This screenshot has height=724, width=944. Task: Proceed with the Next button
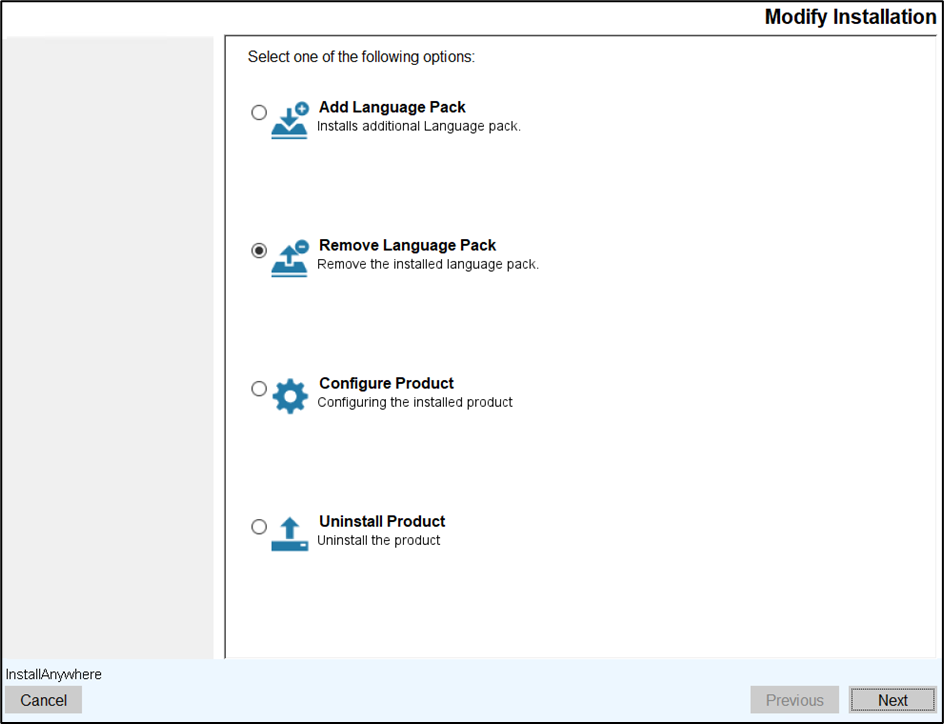892,700
